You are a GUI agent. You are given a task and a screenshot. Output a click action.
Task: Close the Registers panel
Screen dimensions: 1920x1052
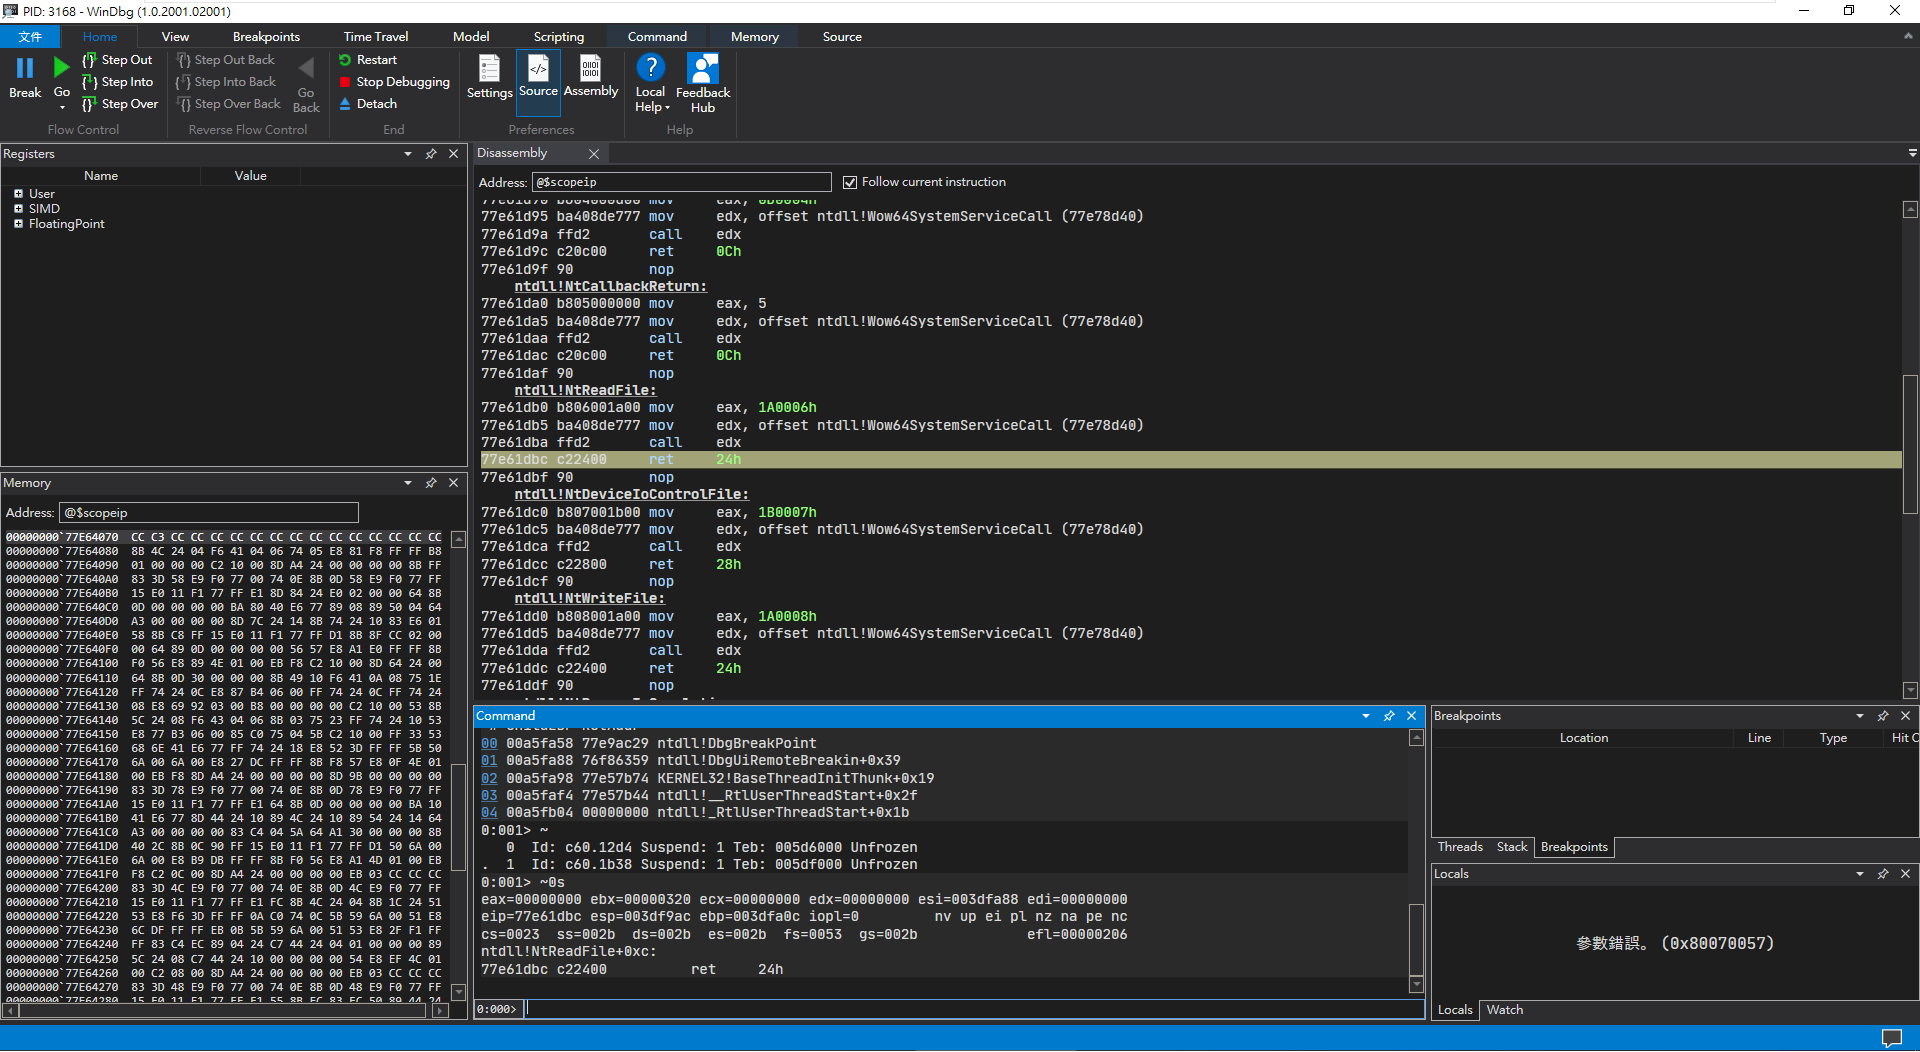pyautogui.click(x=454, y=154)
